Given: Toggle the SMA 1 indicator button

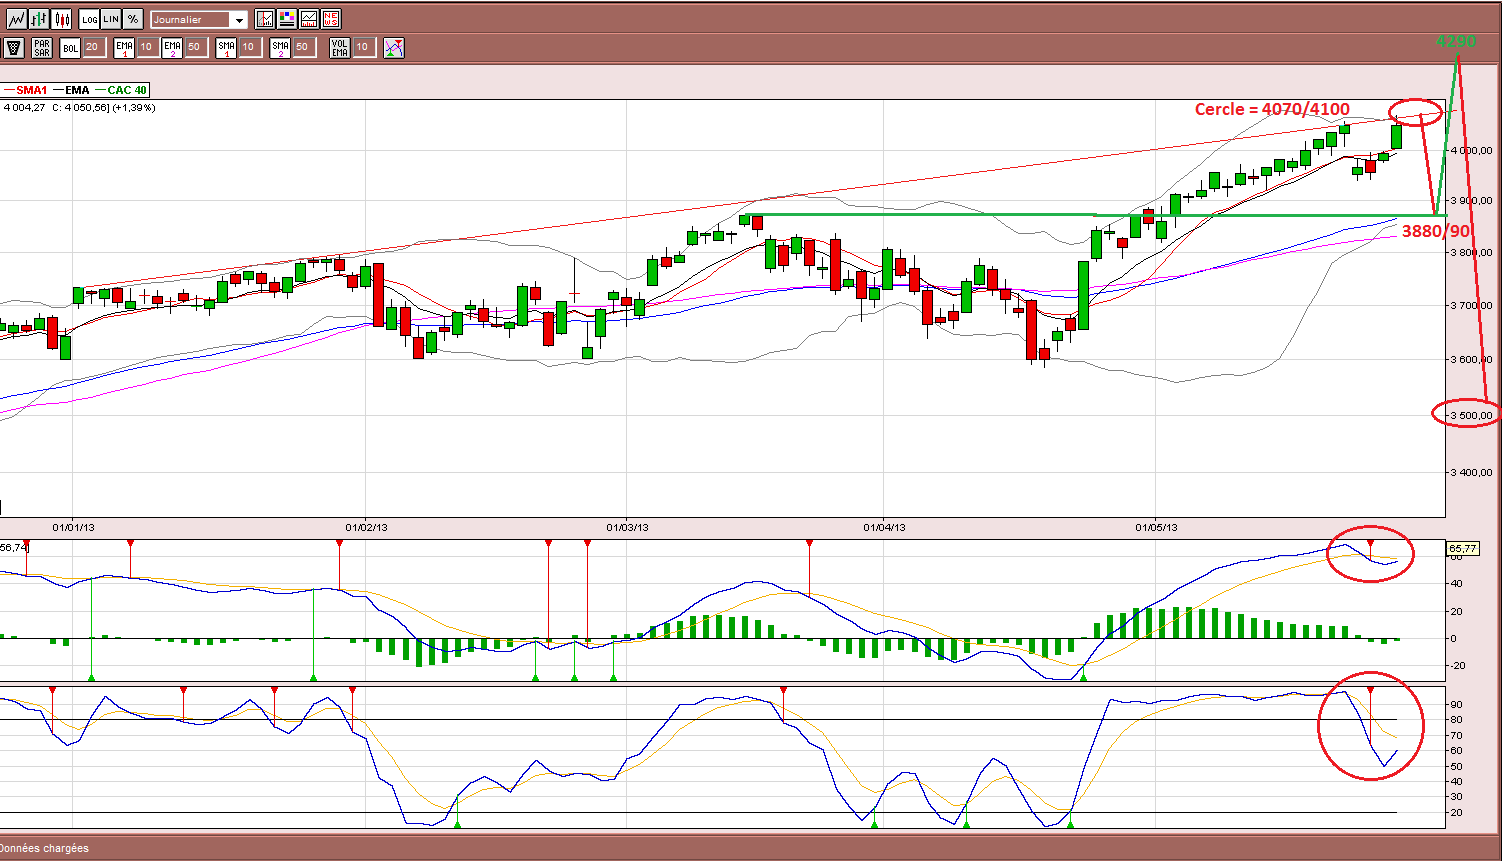Looking at the screenshot, I should pyautogui.click(x=226, y=47).
